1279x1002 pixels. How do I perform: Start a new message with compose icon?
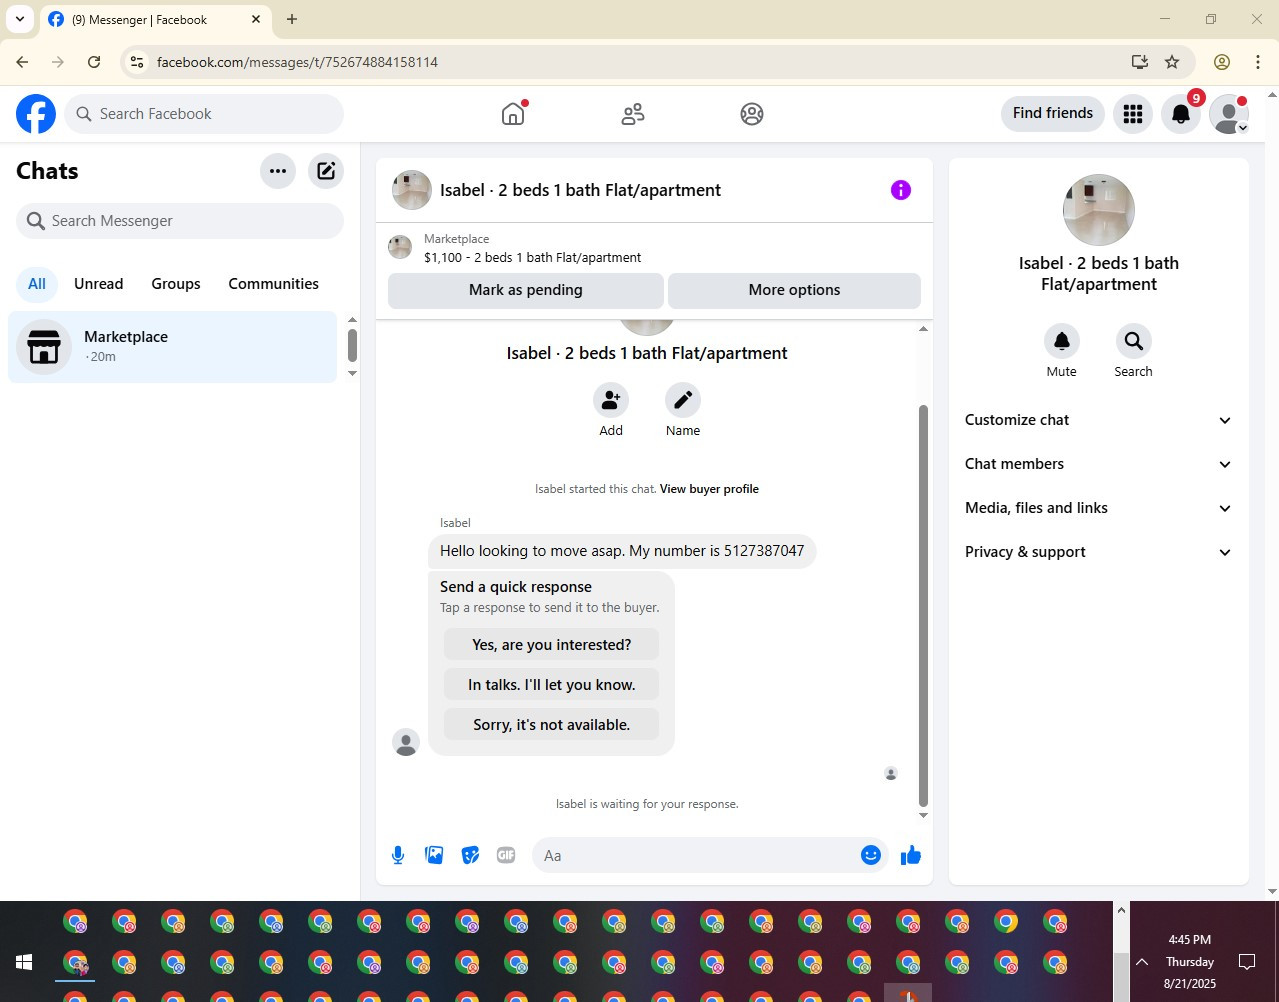pos(326,171)
